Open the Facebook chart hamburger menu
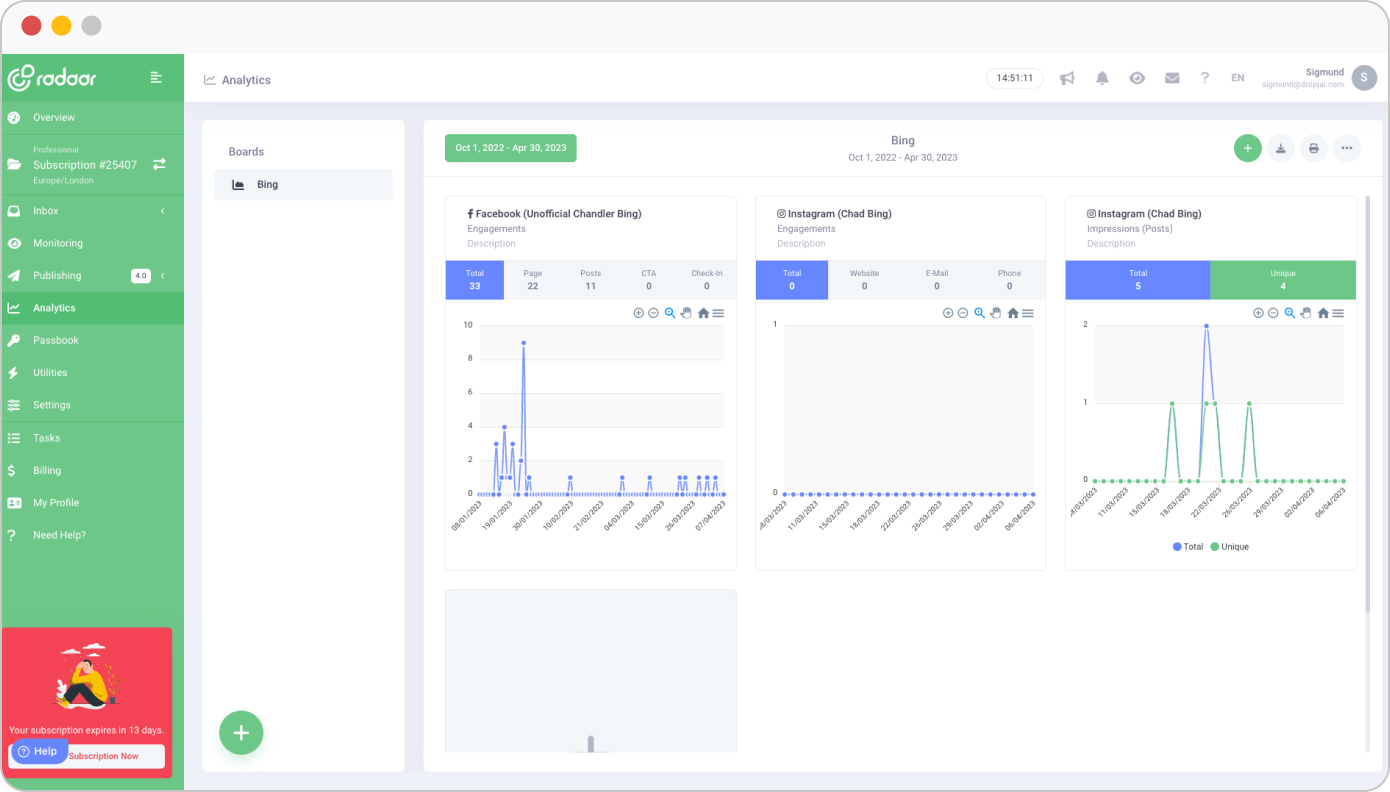 pos(718,313)
